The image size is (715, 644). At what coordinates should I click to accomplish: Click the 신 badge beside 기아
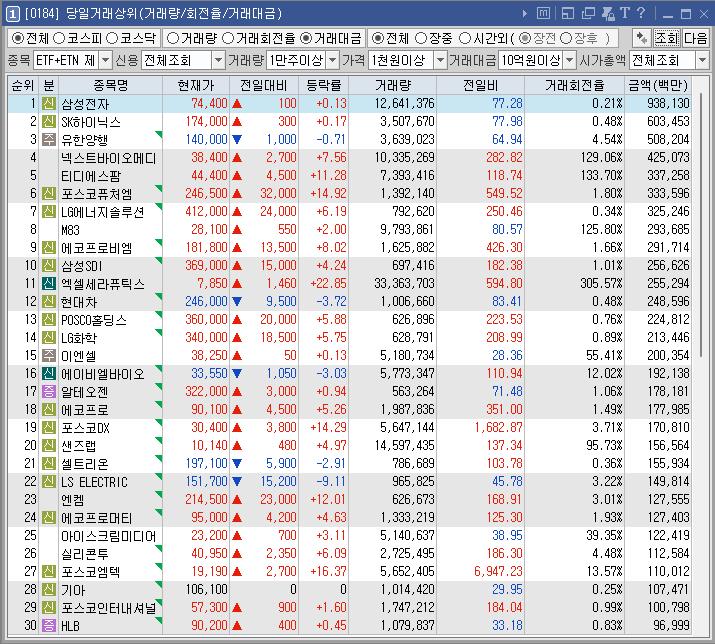[49, 589]
